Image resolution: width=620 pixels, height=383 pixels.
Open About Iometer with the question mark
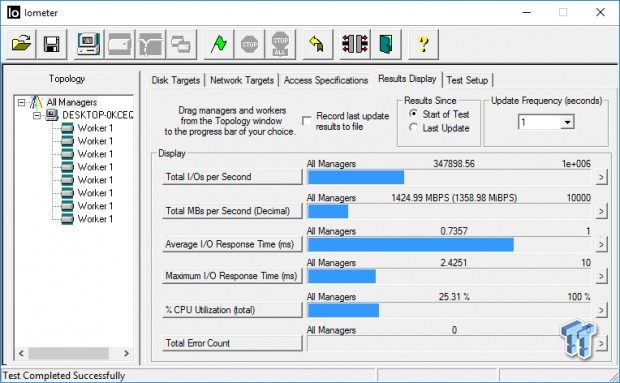(423, 44)
